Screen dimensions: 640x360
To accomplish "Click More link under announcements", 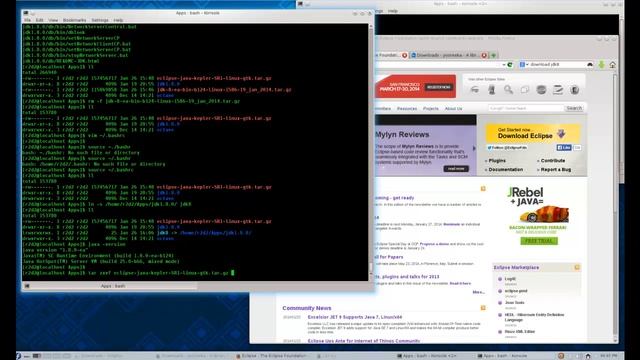I will coord(478,292).
